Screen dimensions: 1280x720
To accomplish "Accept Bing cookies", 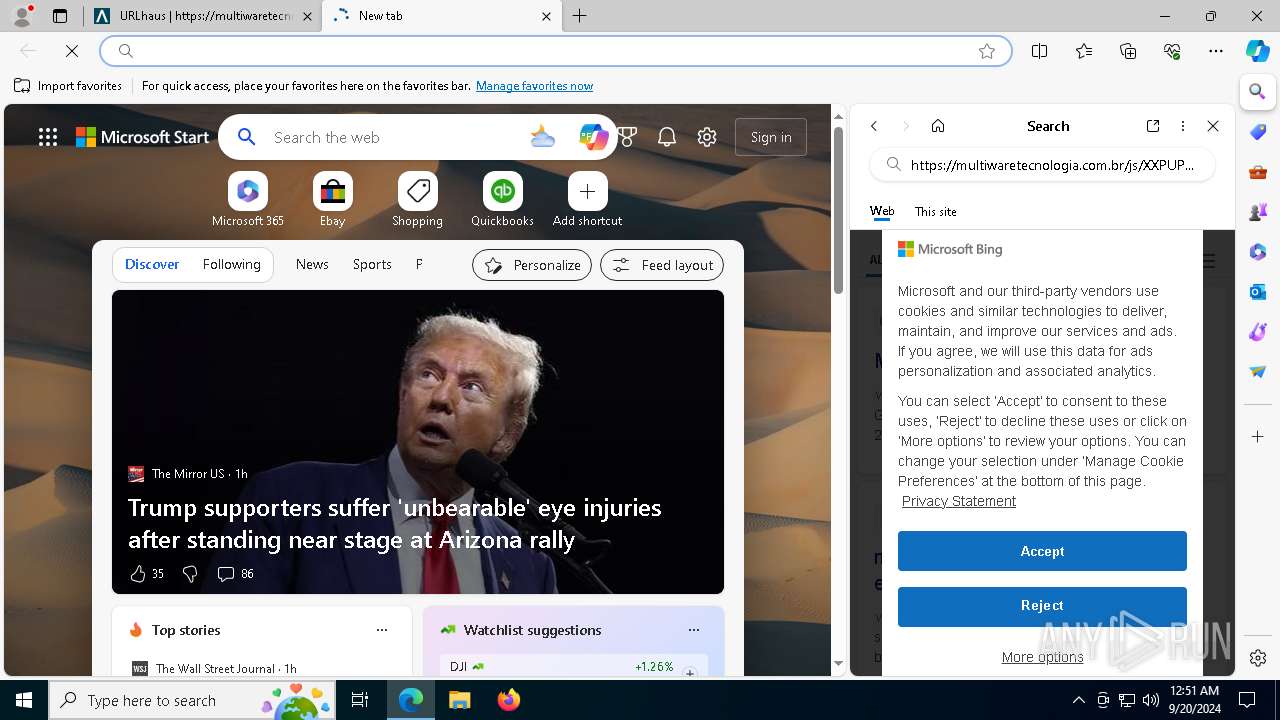I will point(1042,551).
